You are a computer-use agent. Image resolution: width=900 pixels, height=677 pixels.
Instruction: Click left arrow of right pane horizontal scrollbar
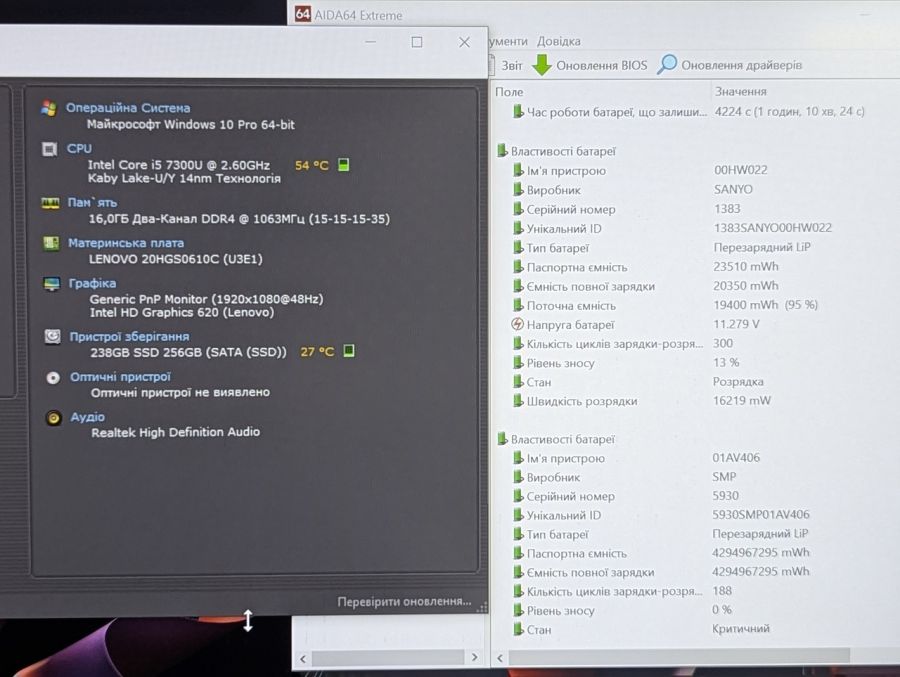(x=500, y=657)
